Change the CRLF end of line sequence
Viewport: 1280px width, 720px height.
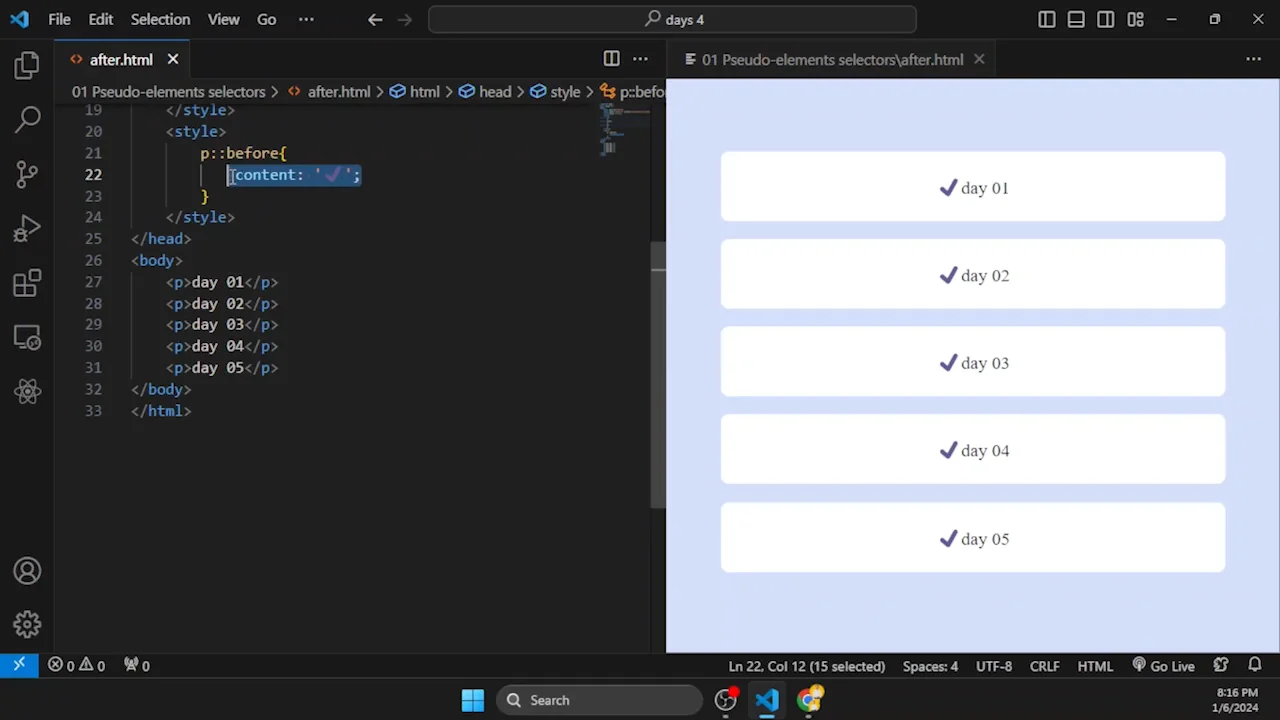pyautogui.click(x=1045, y=666)
